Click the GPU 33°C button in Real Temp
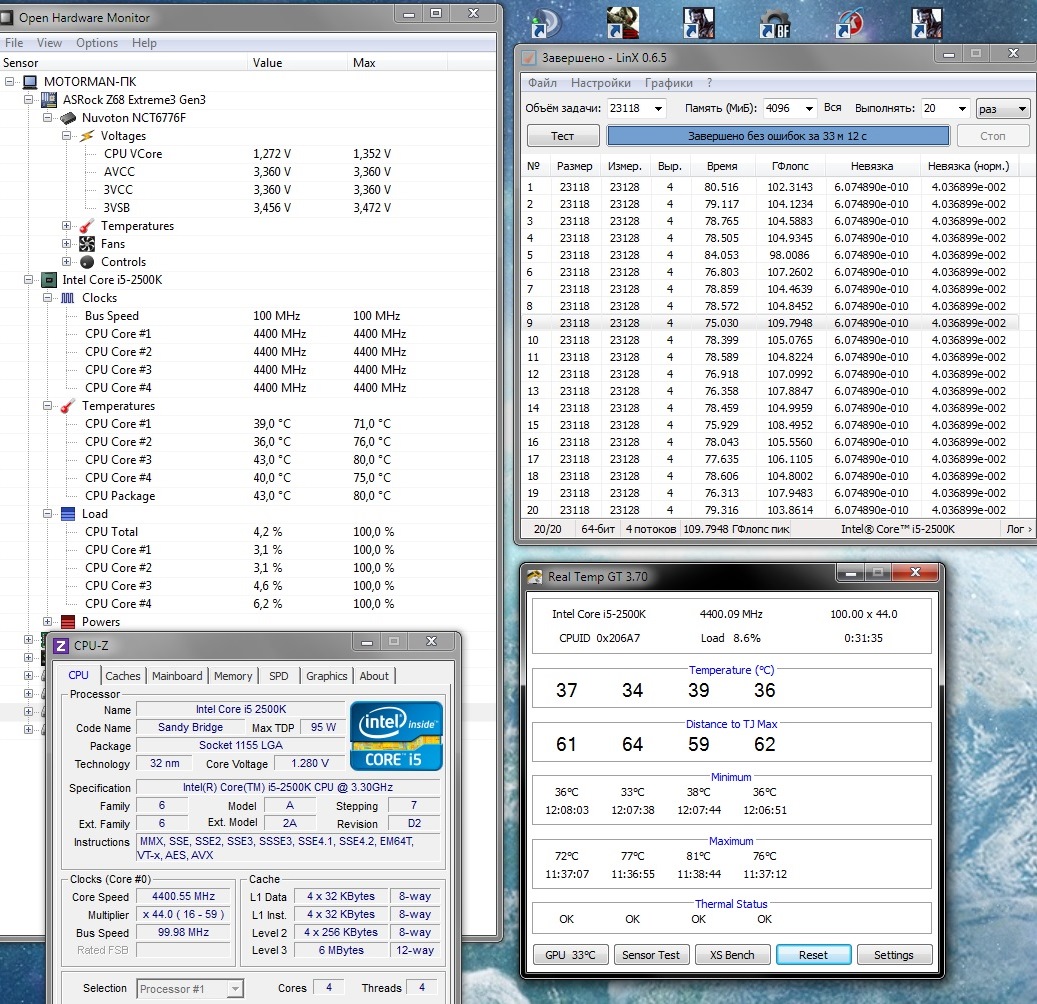Screen dimensions: 1037x1004 click(x=570, y=955)
